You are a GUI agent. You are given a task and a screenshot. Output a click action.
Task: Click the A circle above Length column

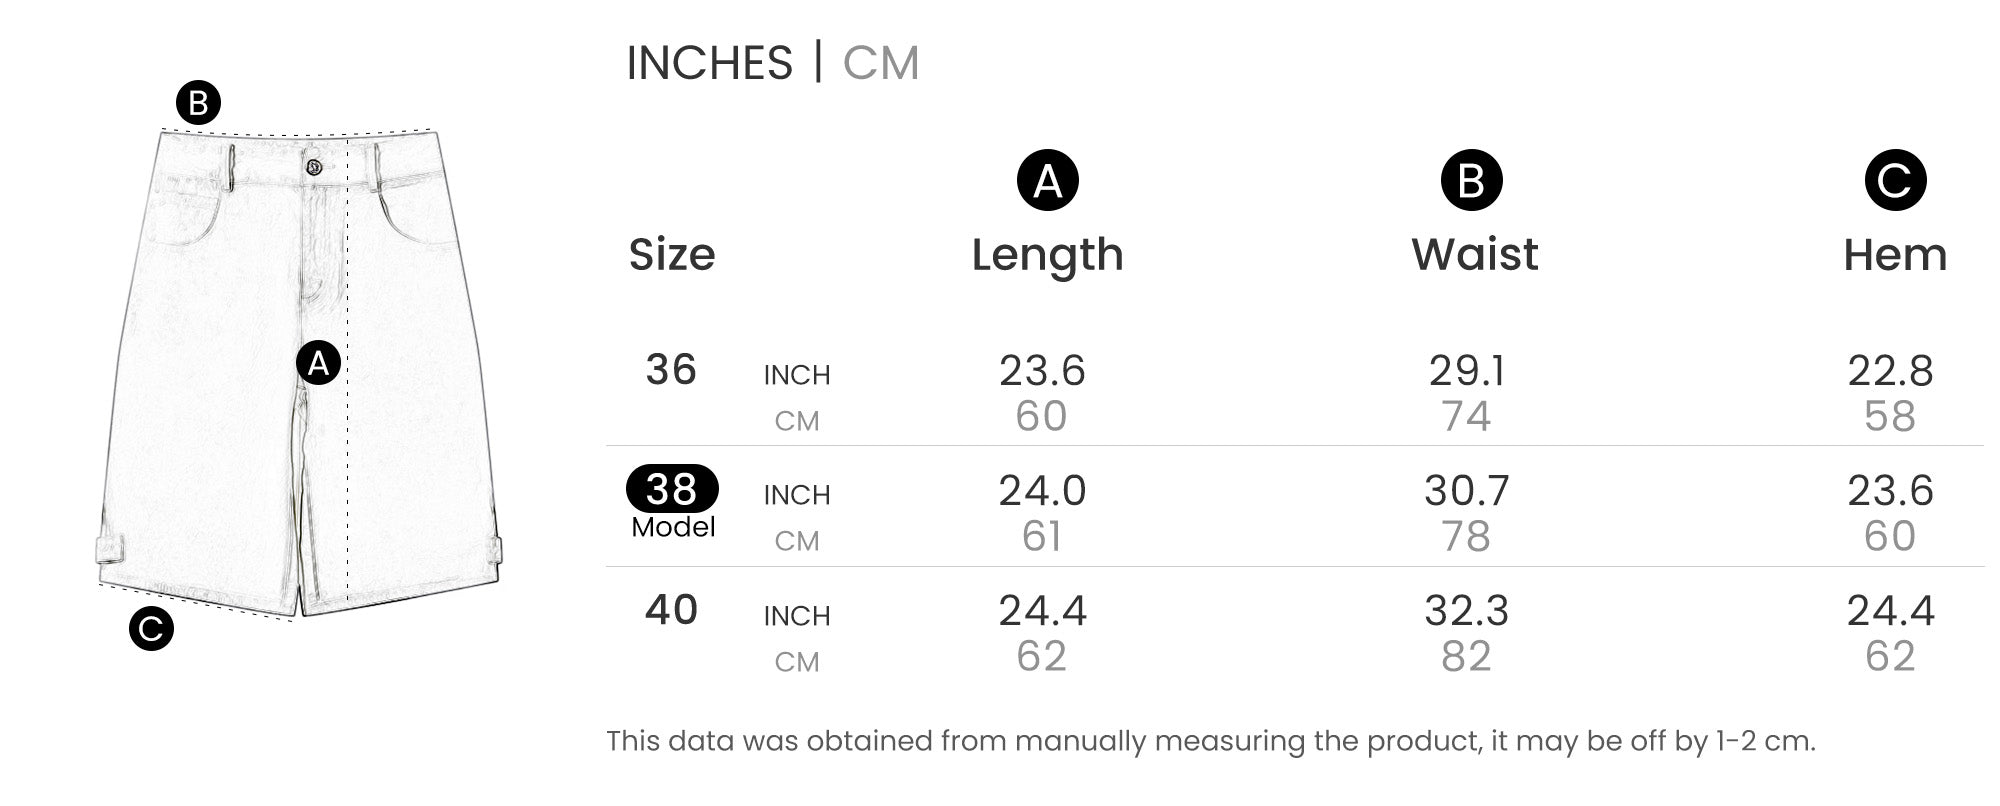click(1047, 181)
